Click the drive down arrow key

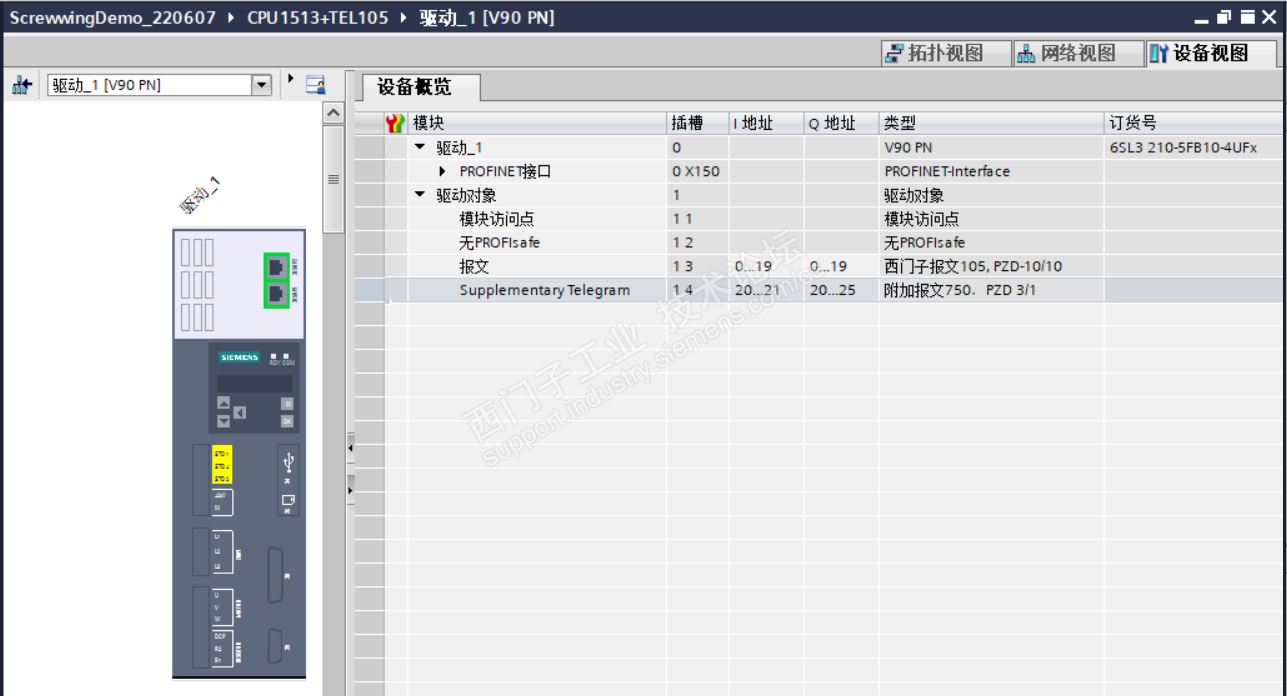[224, 421]
